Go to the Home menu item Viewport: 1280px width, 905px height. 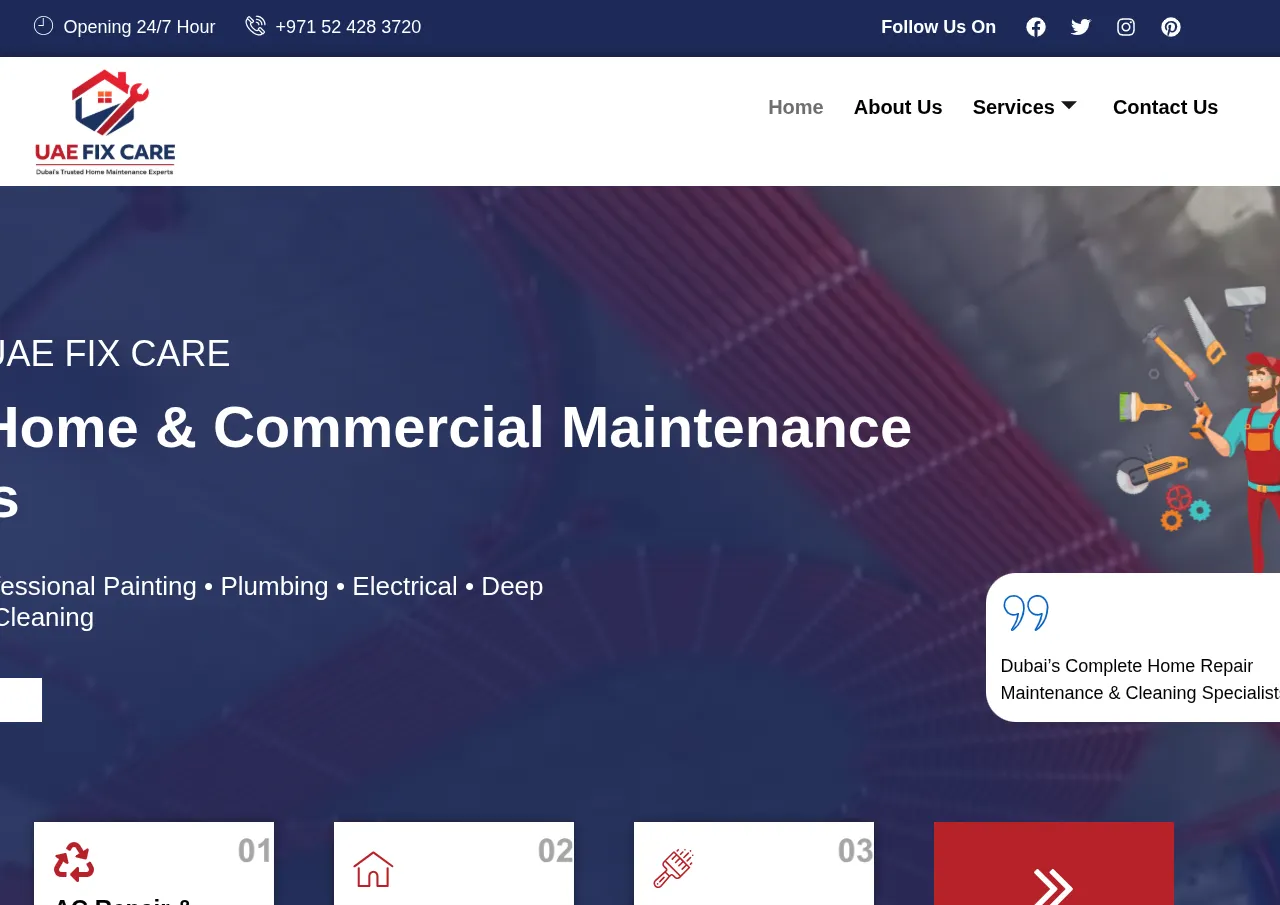(x=796, y=107)
